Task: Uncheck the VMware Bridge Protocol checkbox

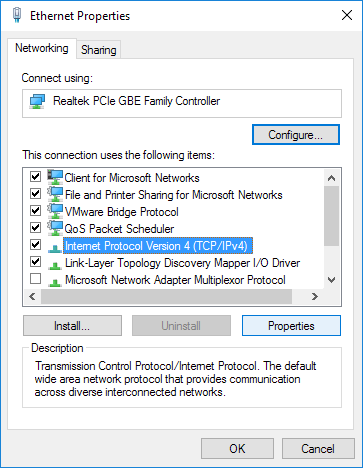Action: coord(35,210)
